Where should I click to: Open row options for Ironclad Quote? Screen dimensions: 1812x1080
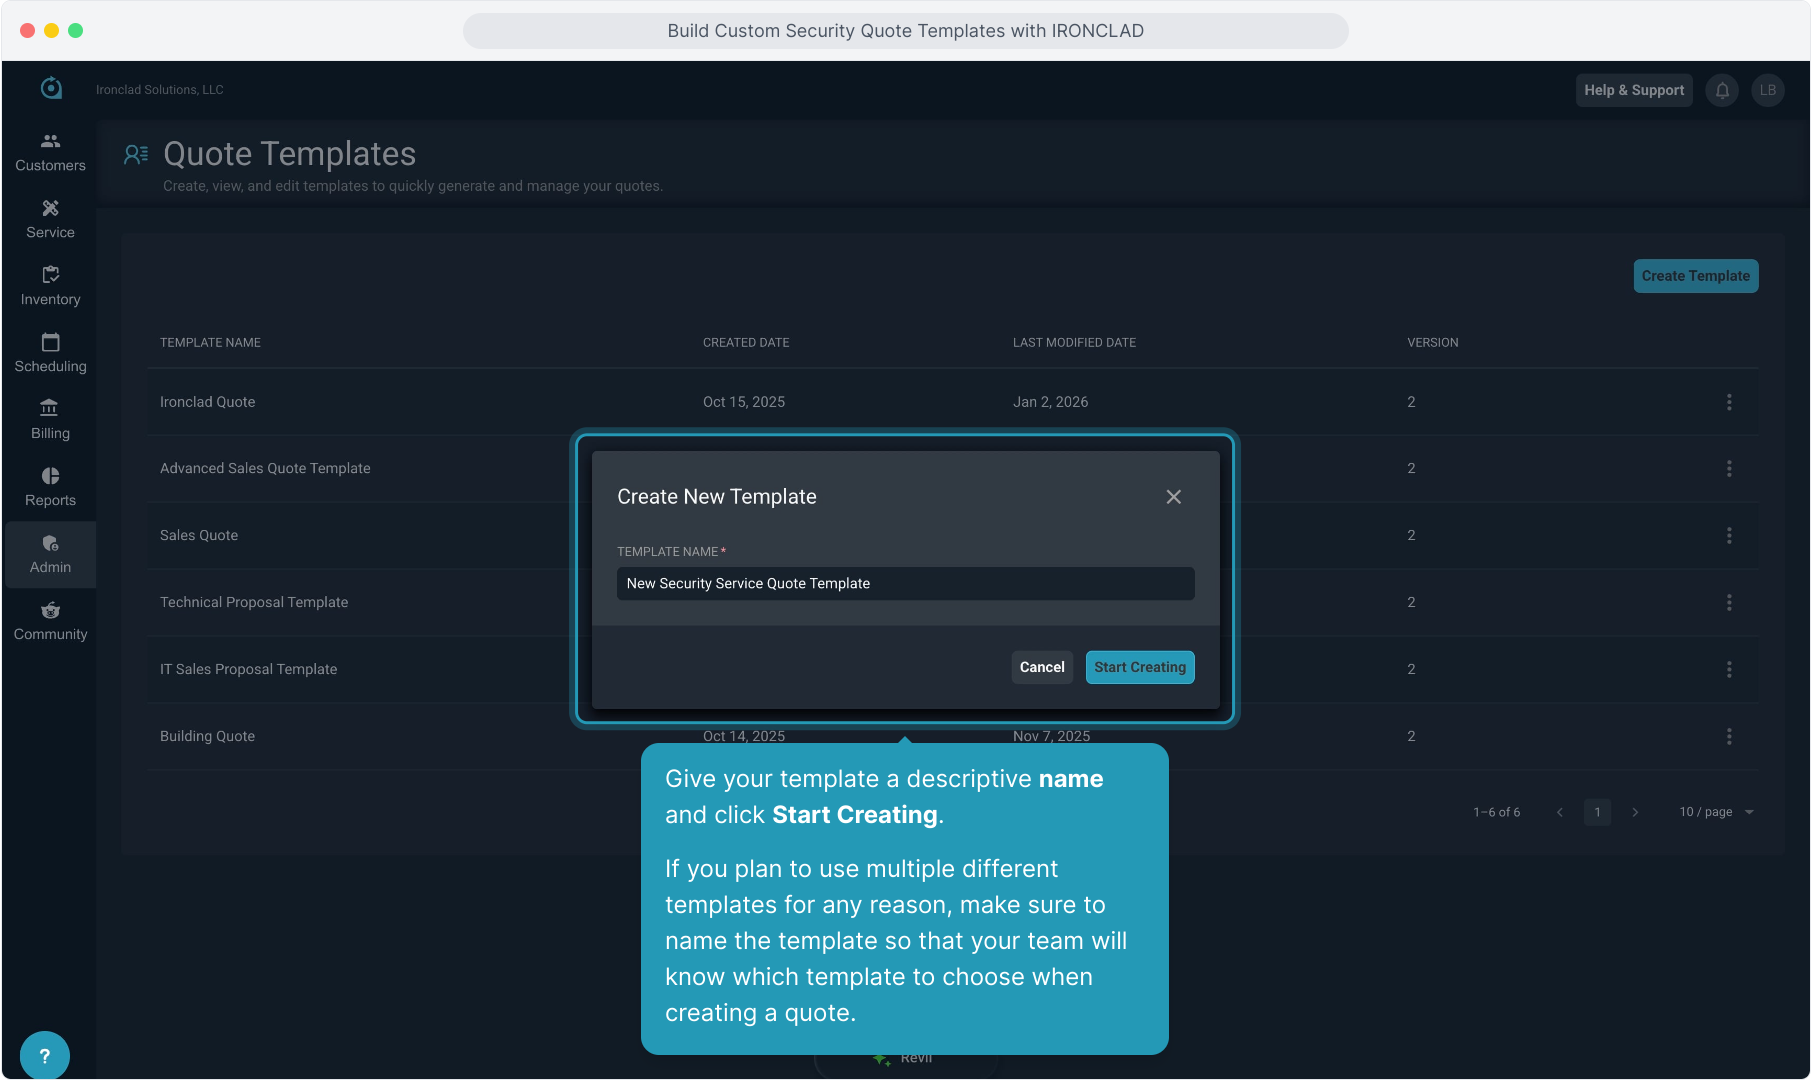coord(1729,402)
